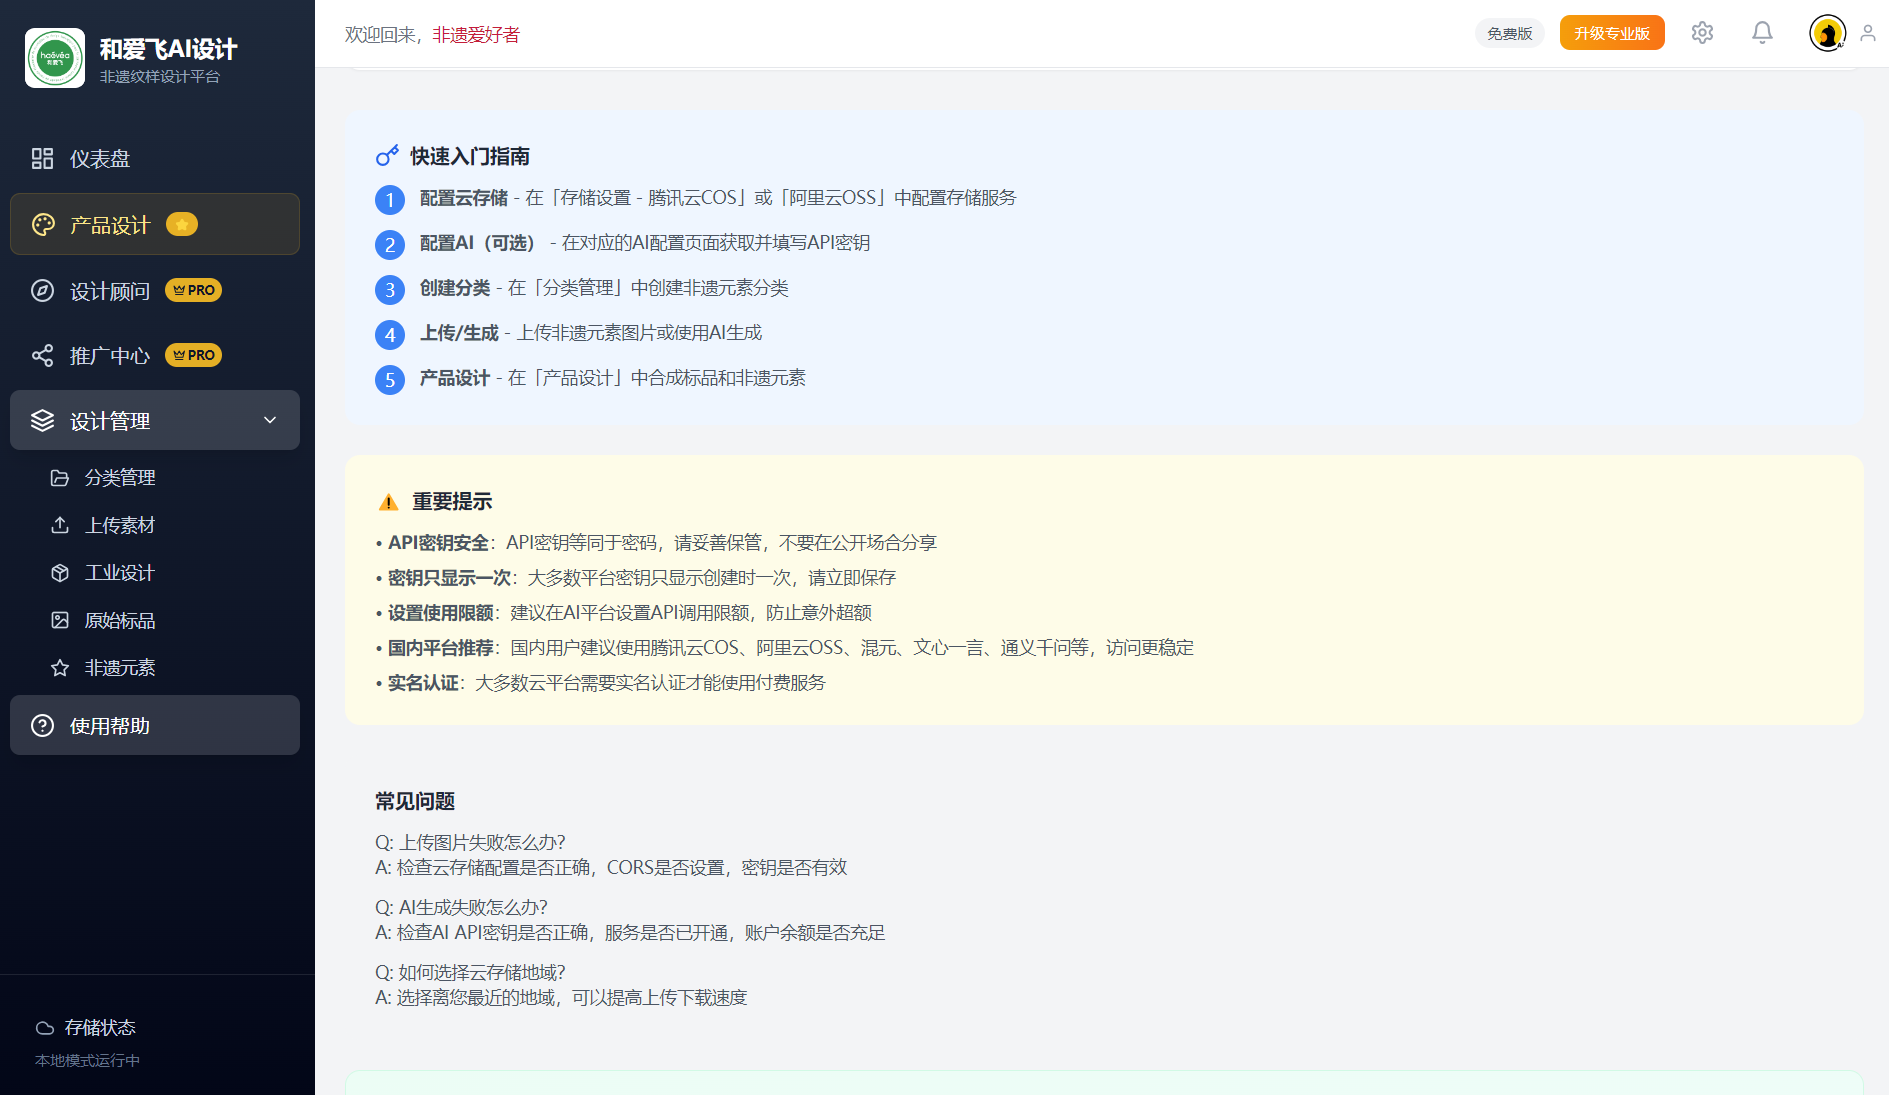Click the key icon beside 快速入门指南
1889x1095 pixels.
(x=387, y=155)
